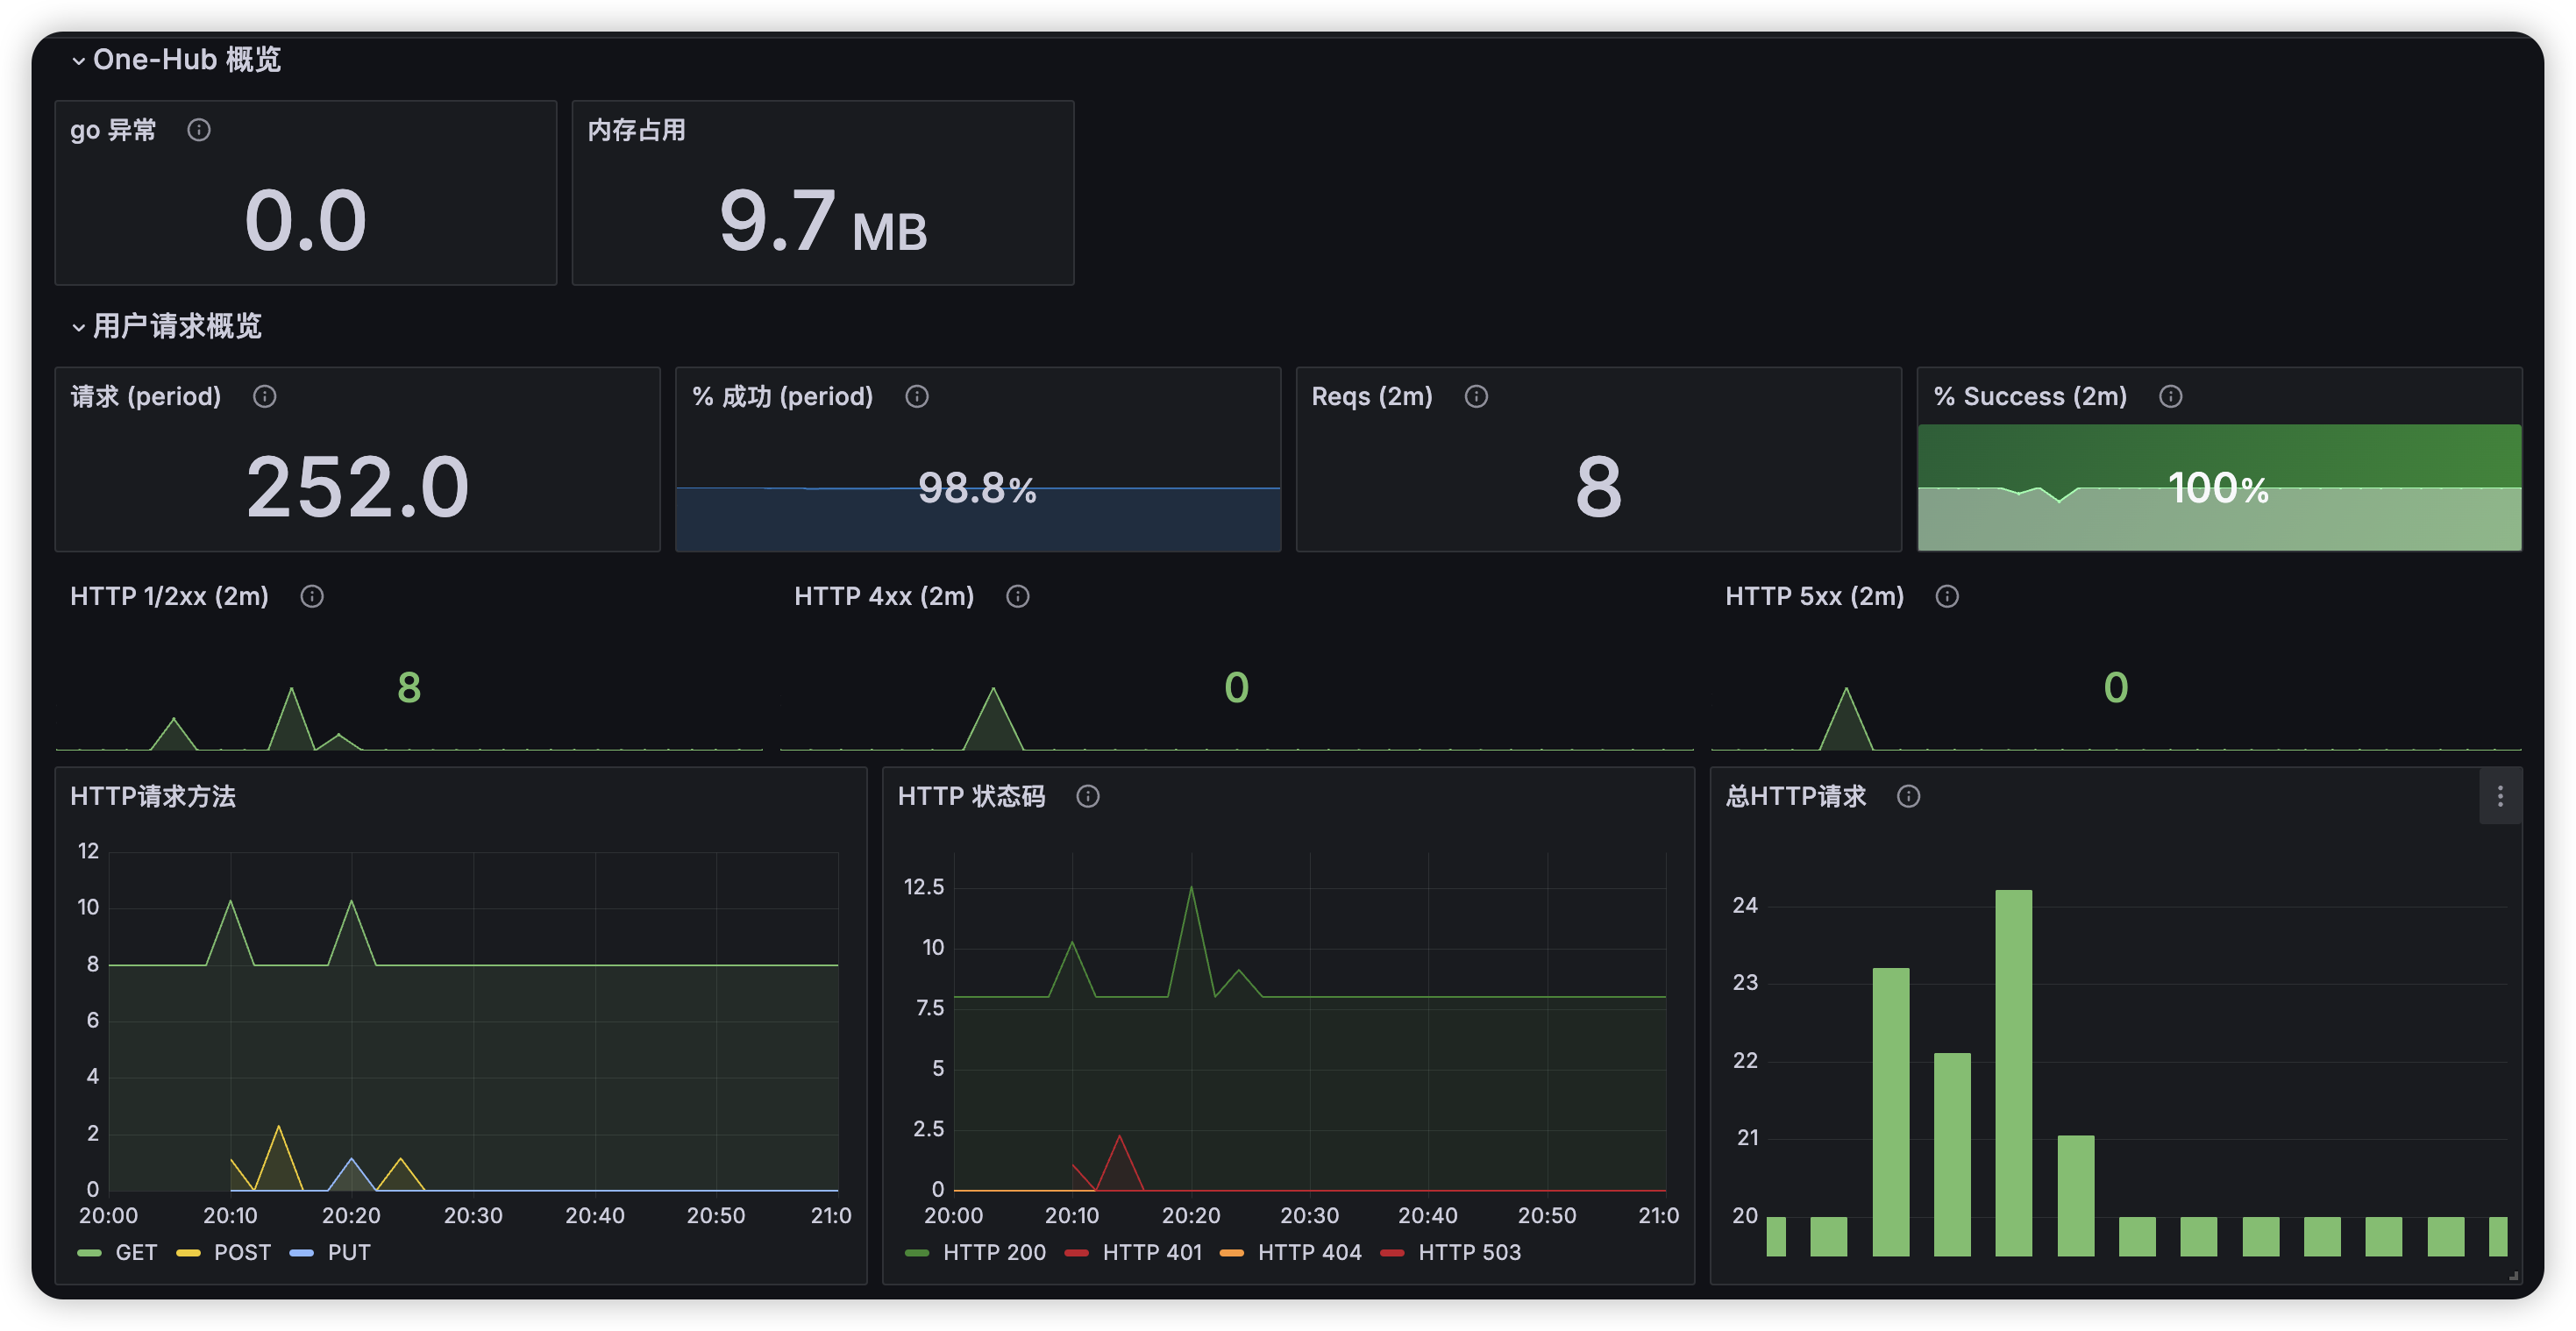Toggle POST series in legend
2576x1331 pixels.
click(242, 1252)
